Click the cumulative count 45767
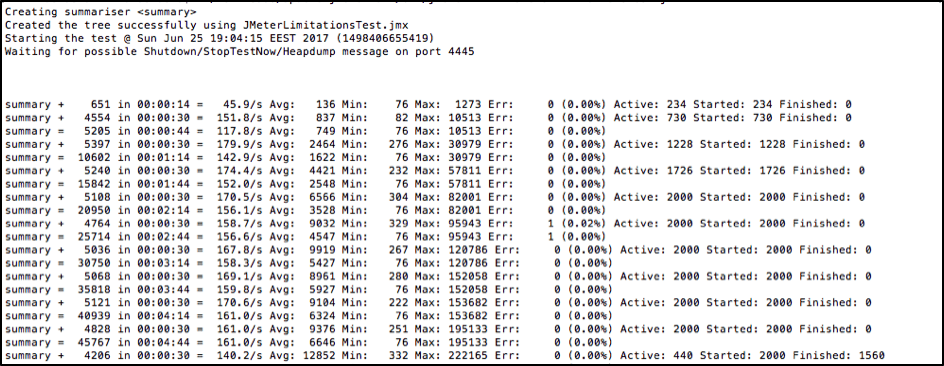Image resolution: width=944 pixels, height=366 pixels. pyautogui.click(x=94, y=343)
